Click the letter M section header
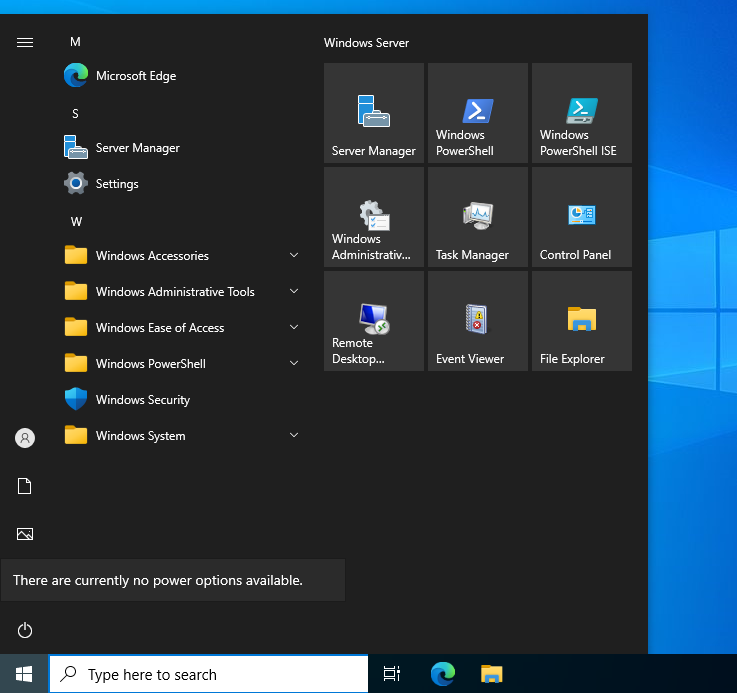The width and height of the screenshot is (737, 693). [75, 42]
